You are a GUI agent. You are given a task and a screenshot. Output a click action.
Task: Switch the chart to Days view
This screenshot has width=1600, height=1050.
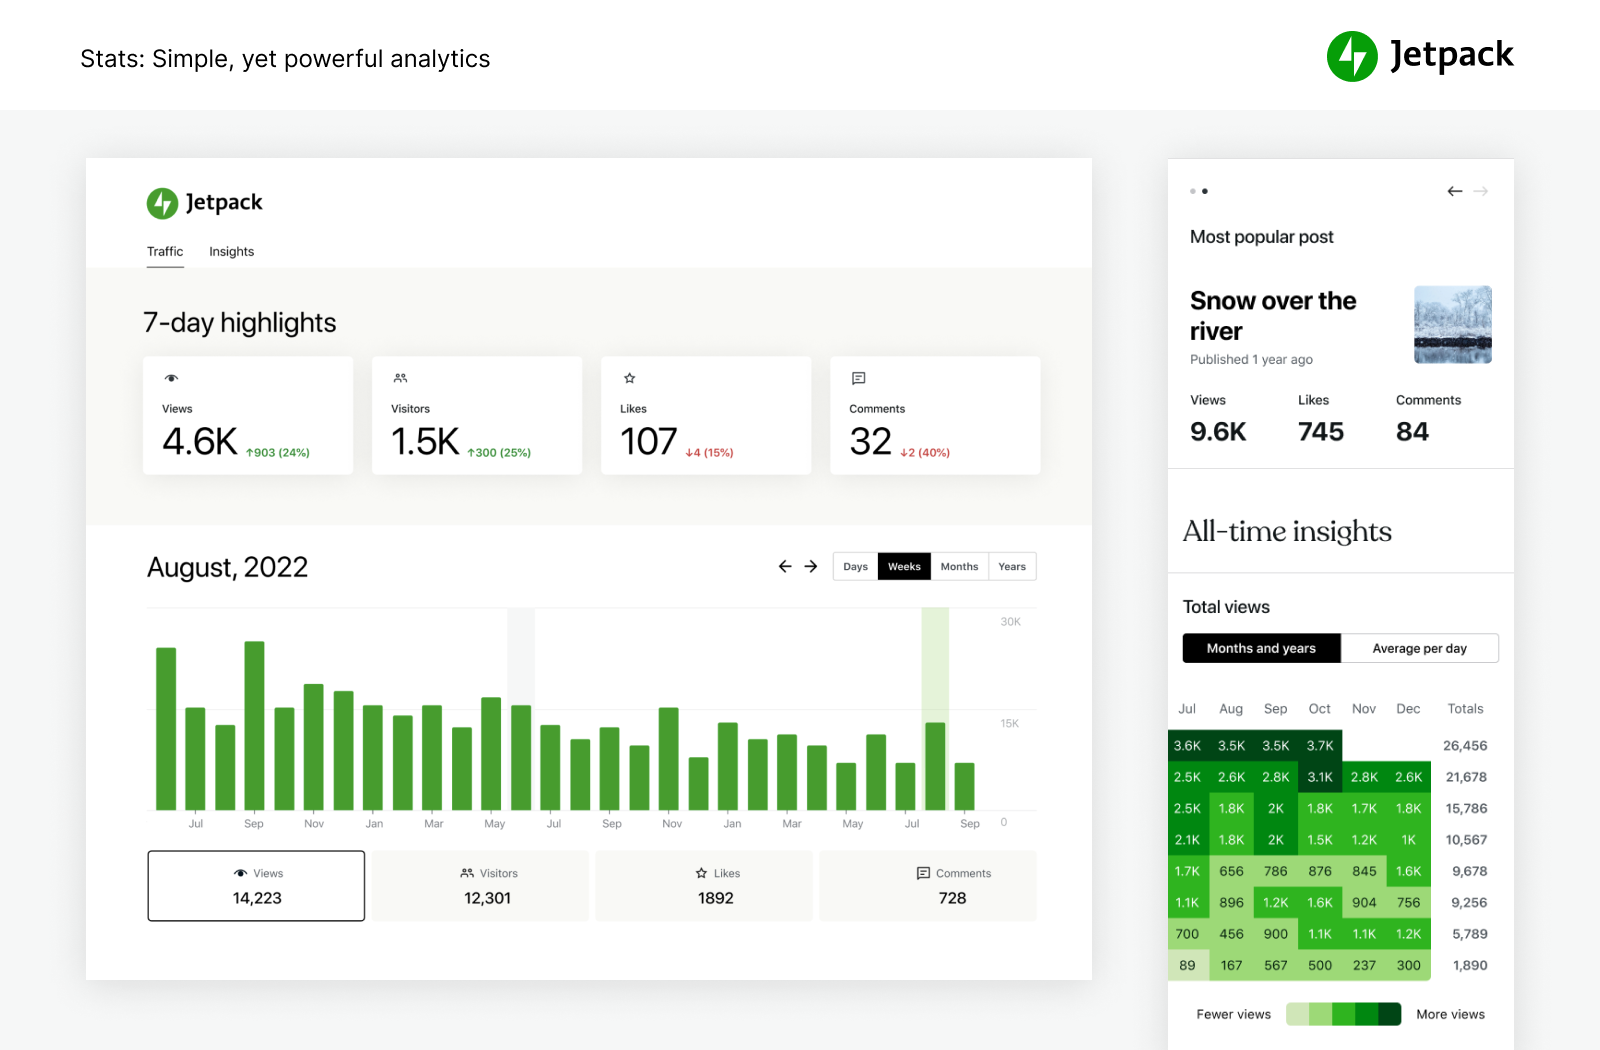(855, 566)
